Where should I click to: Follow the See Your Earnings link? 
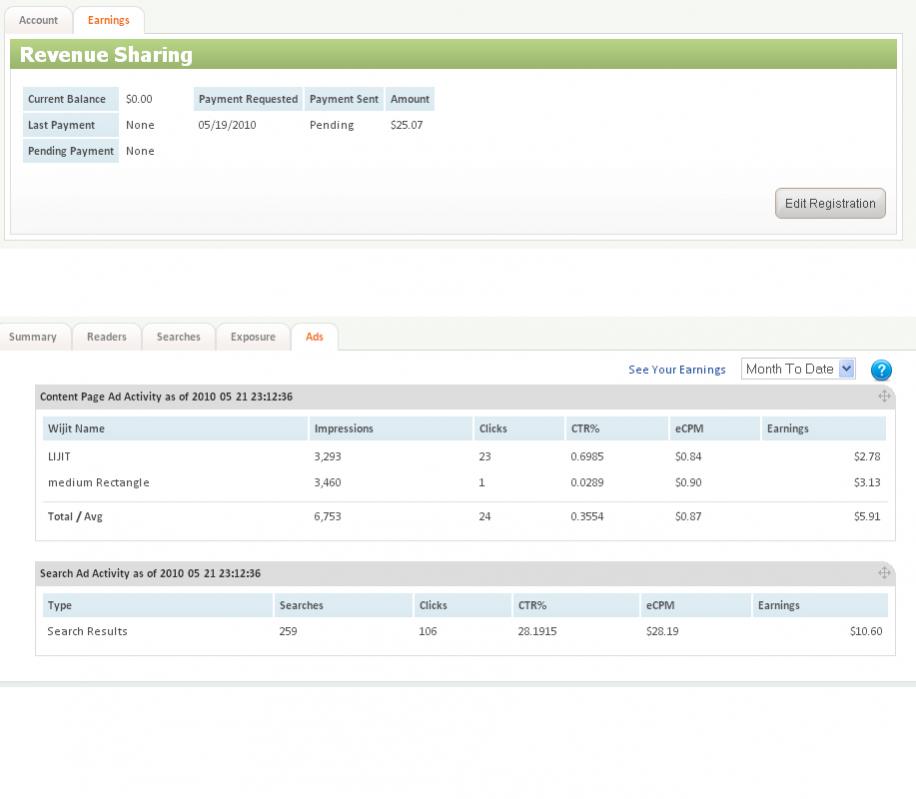677,370
